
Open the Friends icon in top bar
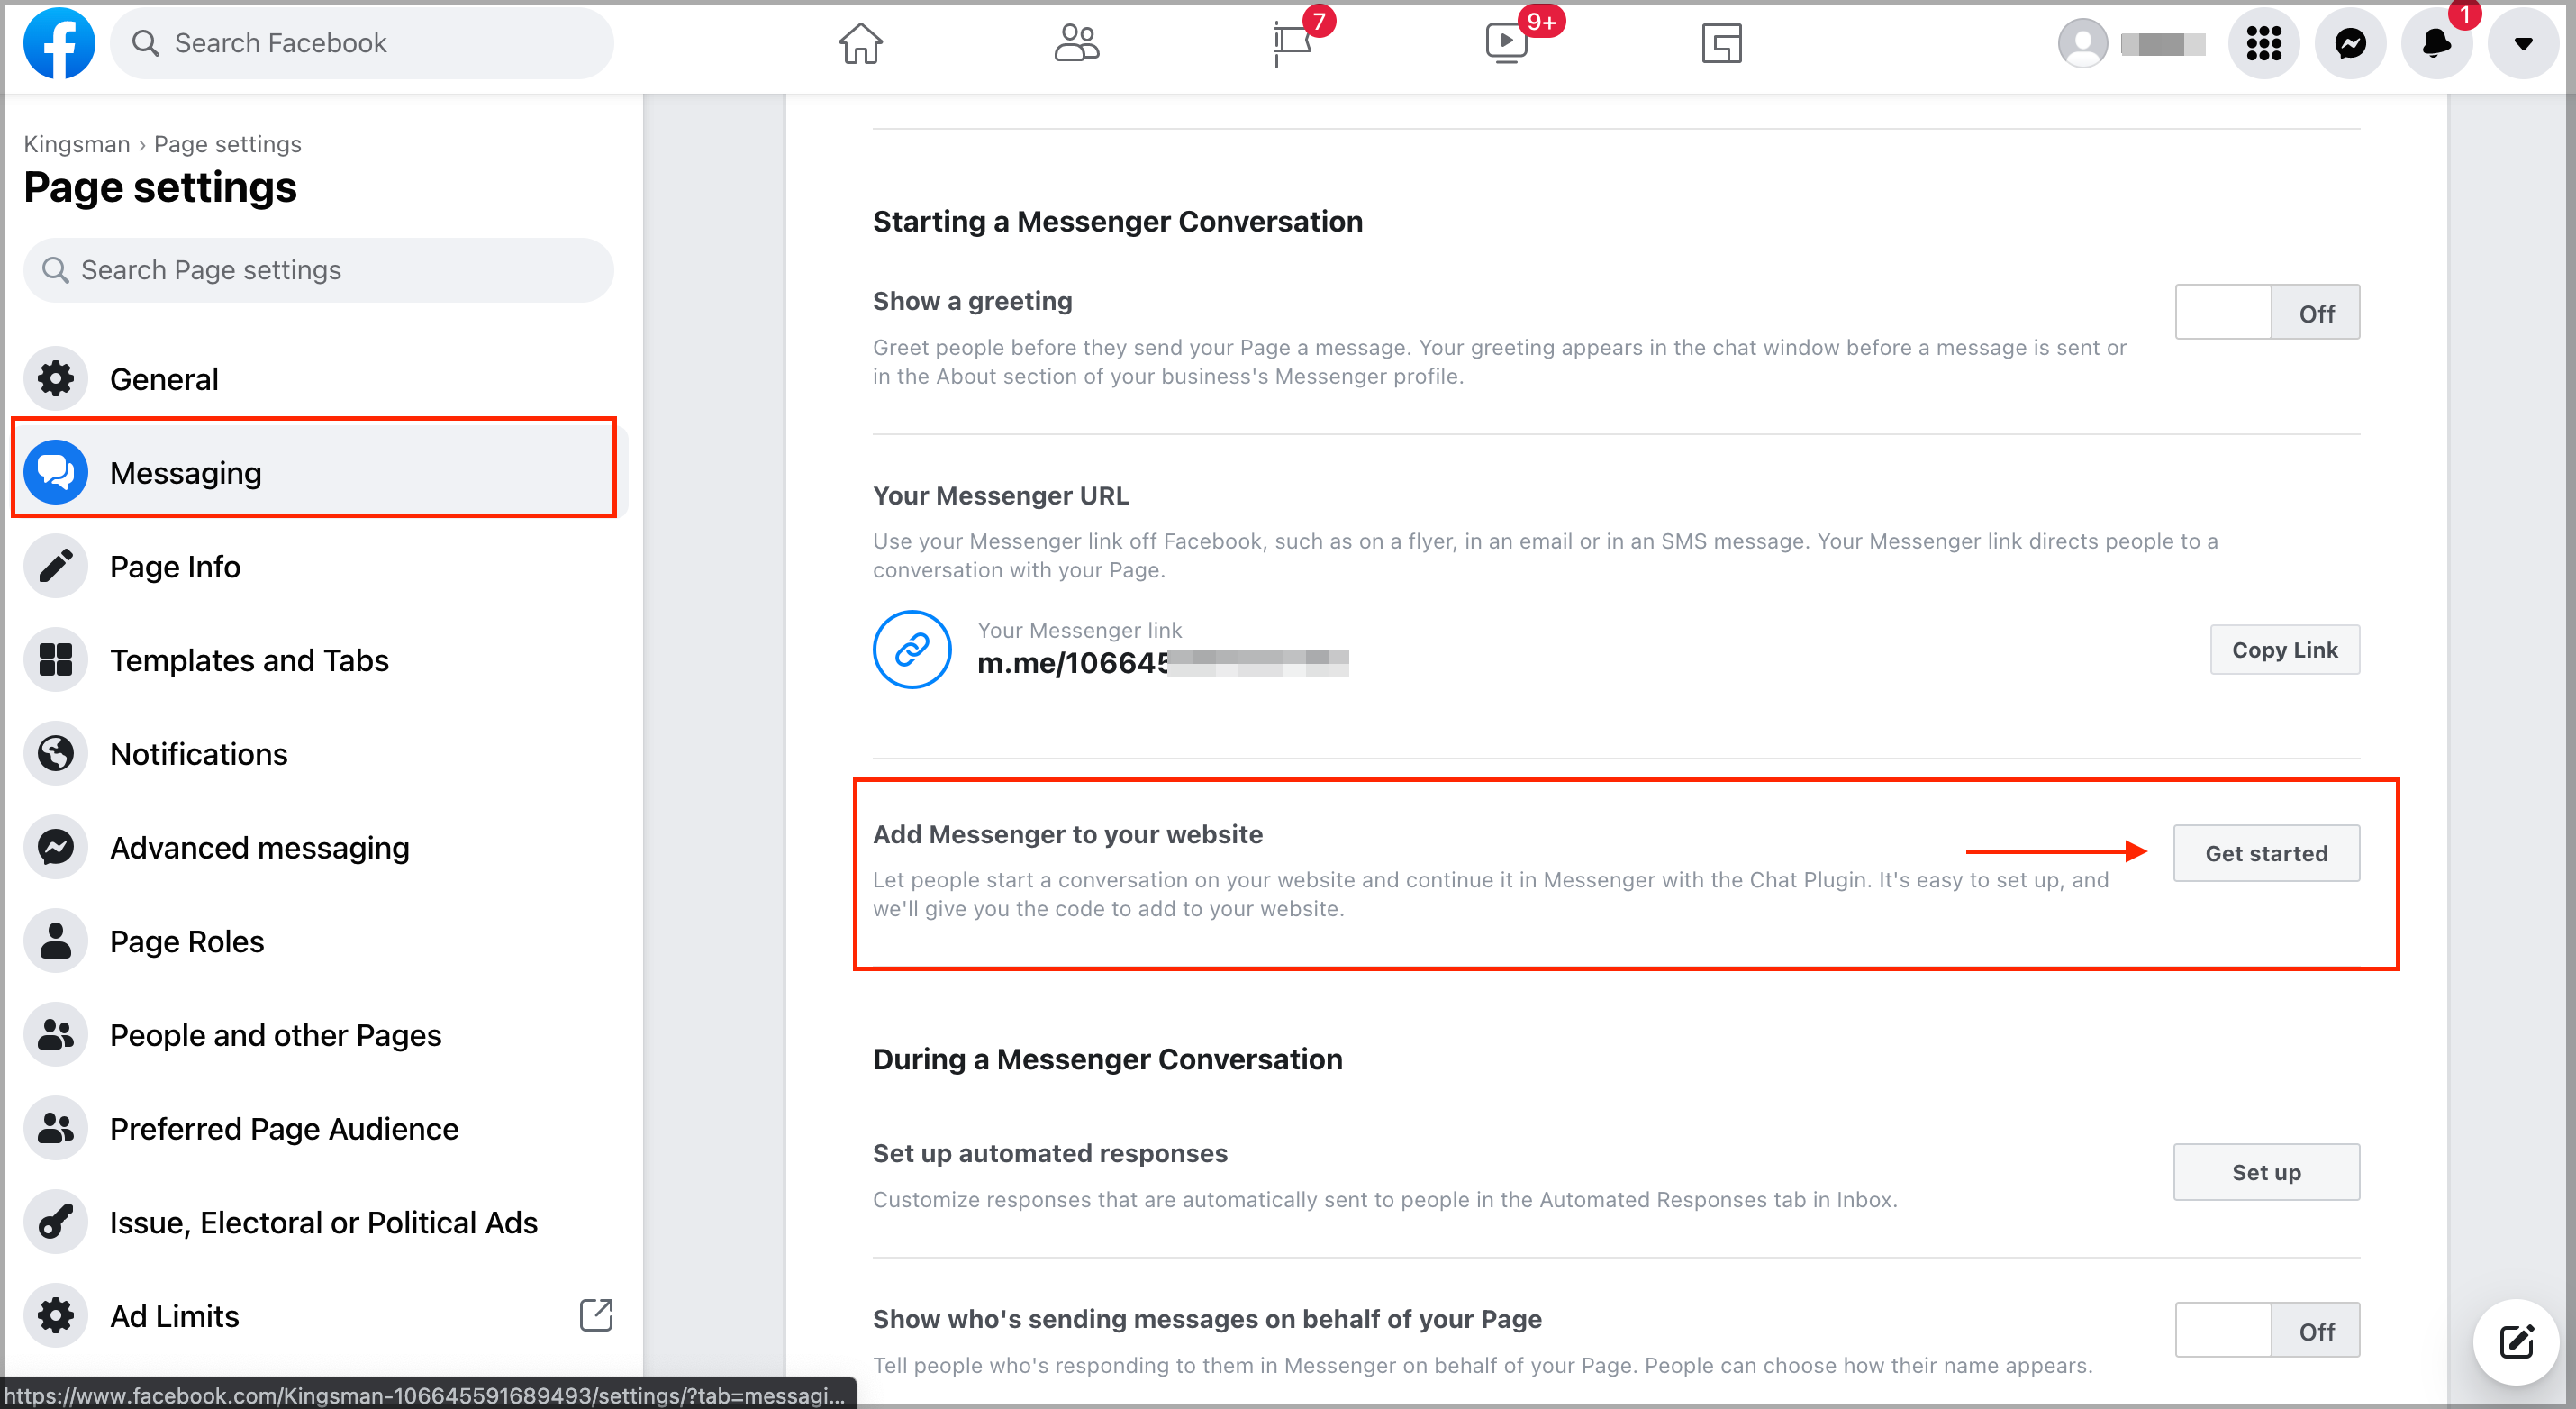click(x=1076, y=43)
